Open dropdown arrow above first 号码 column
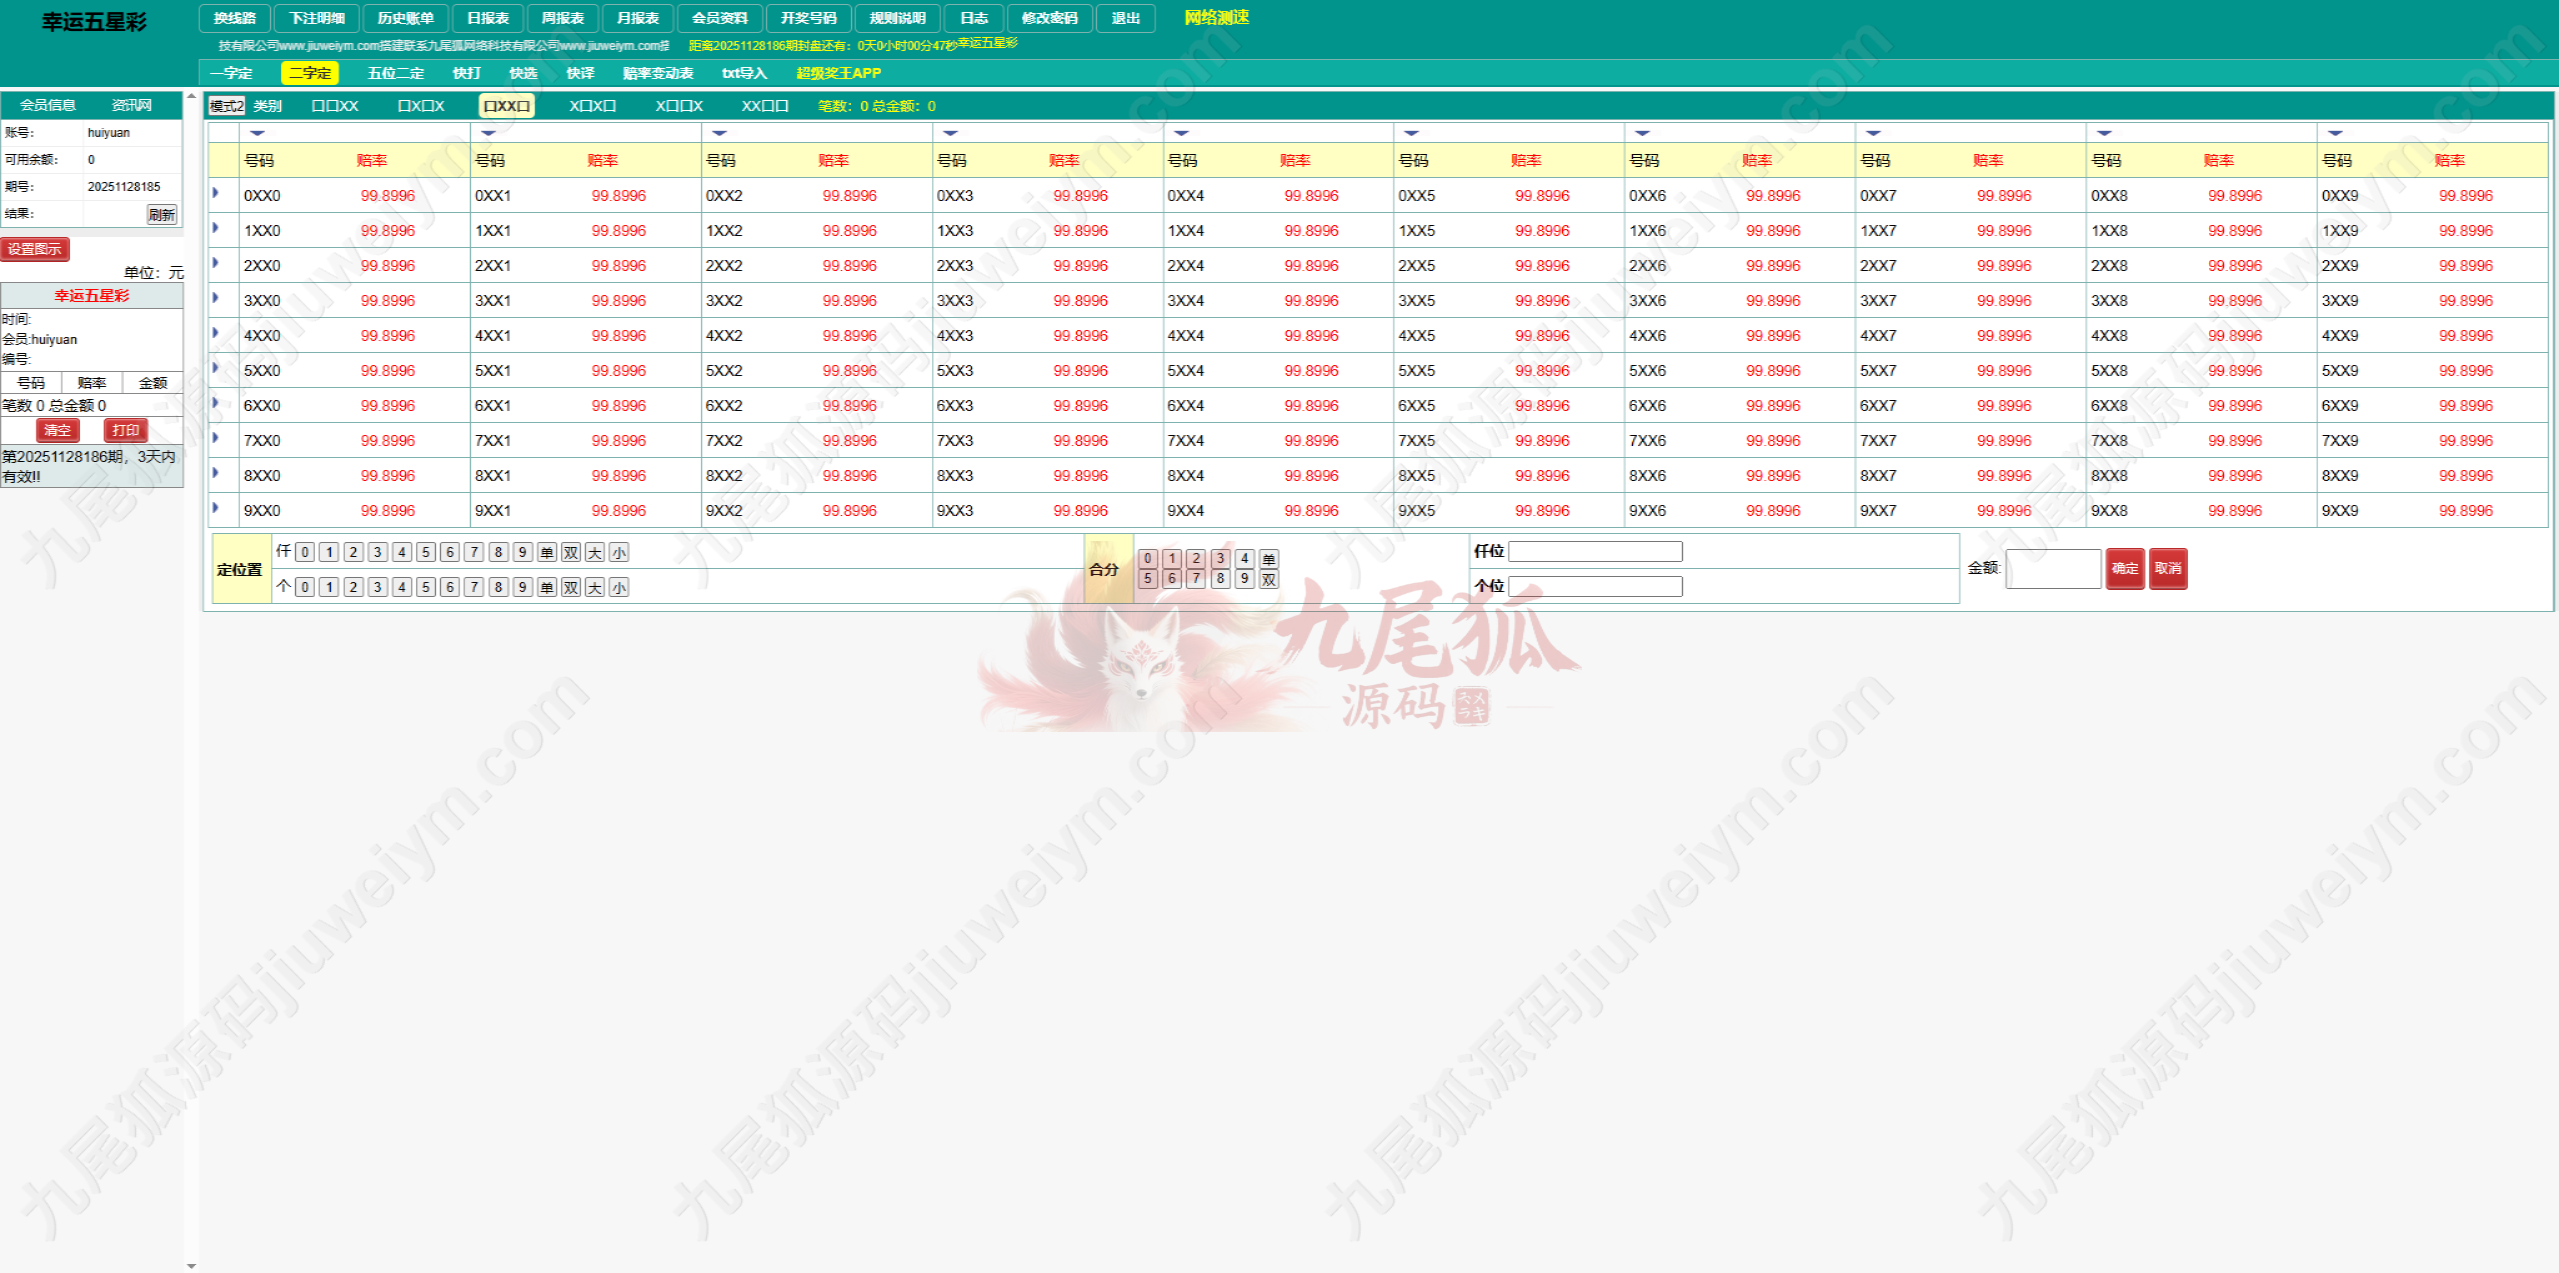Viewport: 2559px width, 1273px height. coord(258,133)
